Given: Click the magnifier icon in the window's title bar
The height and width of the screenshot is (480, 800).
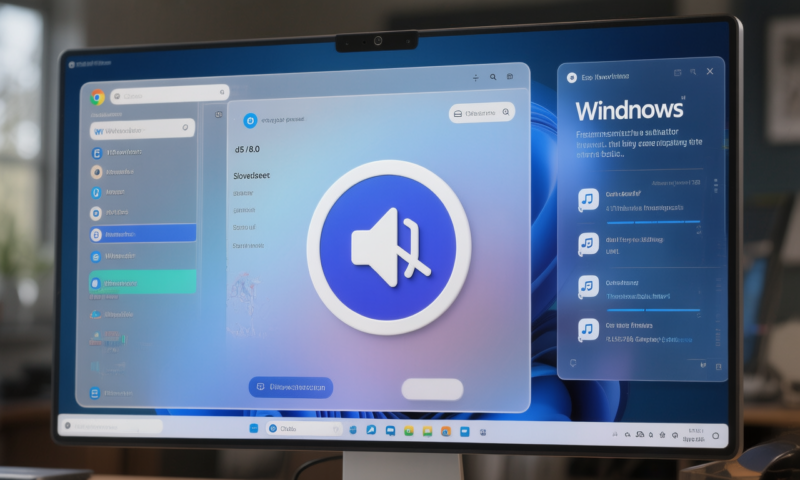Looking at the screenshot, I should [x=493, y=77].
